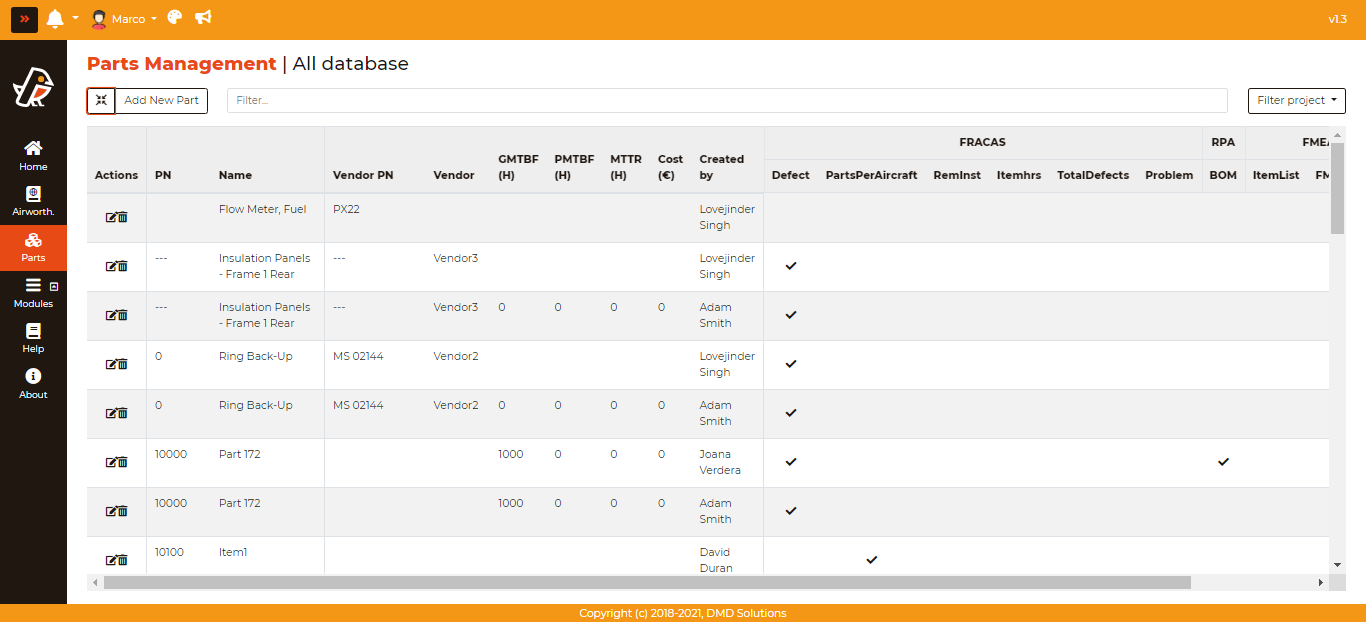Open the color theme palette icon
1366x622 pixels.
[x=175, y=18]
